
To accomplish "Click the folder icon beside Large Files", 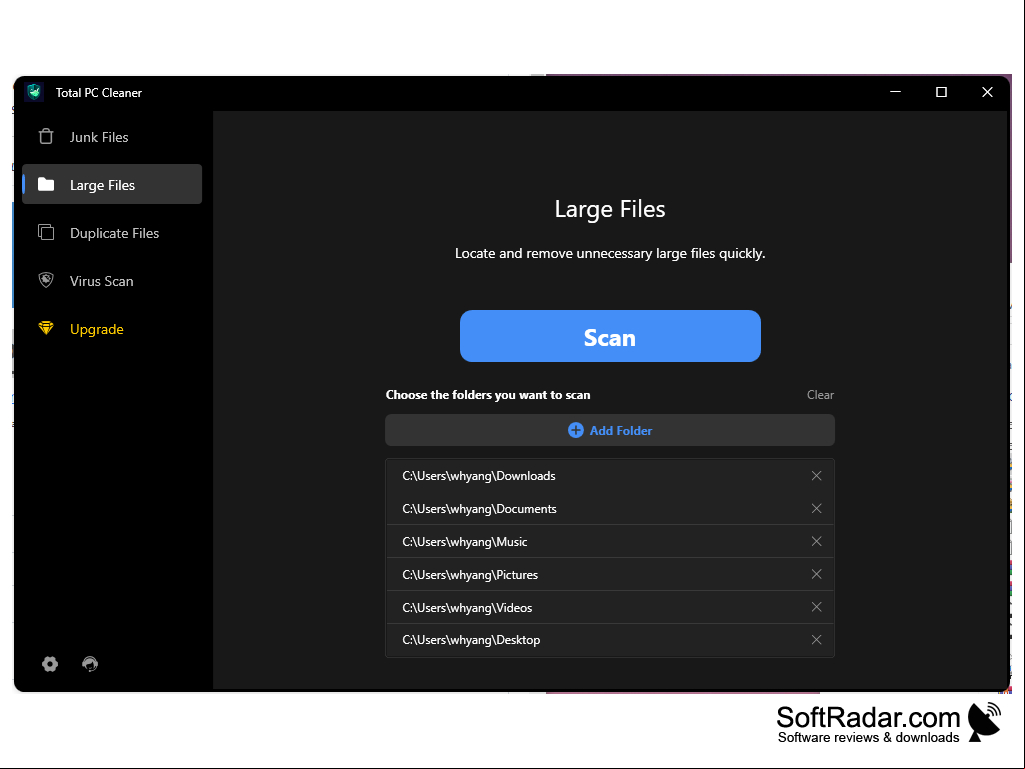I will (x=46, y=184).
